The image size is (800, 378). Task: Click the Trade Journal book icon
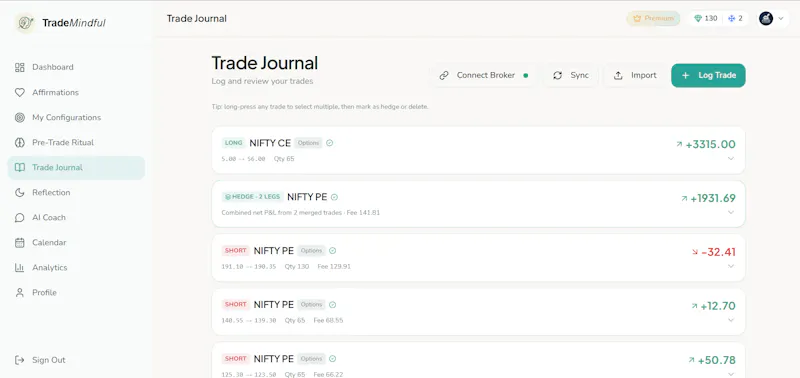pyautogui.click(x=19, y=167)
